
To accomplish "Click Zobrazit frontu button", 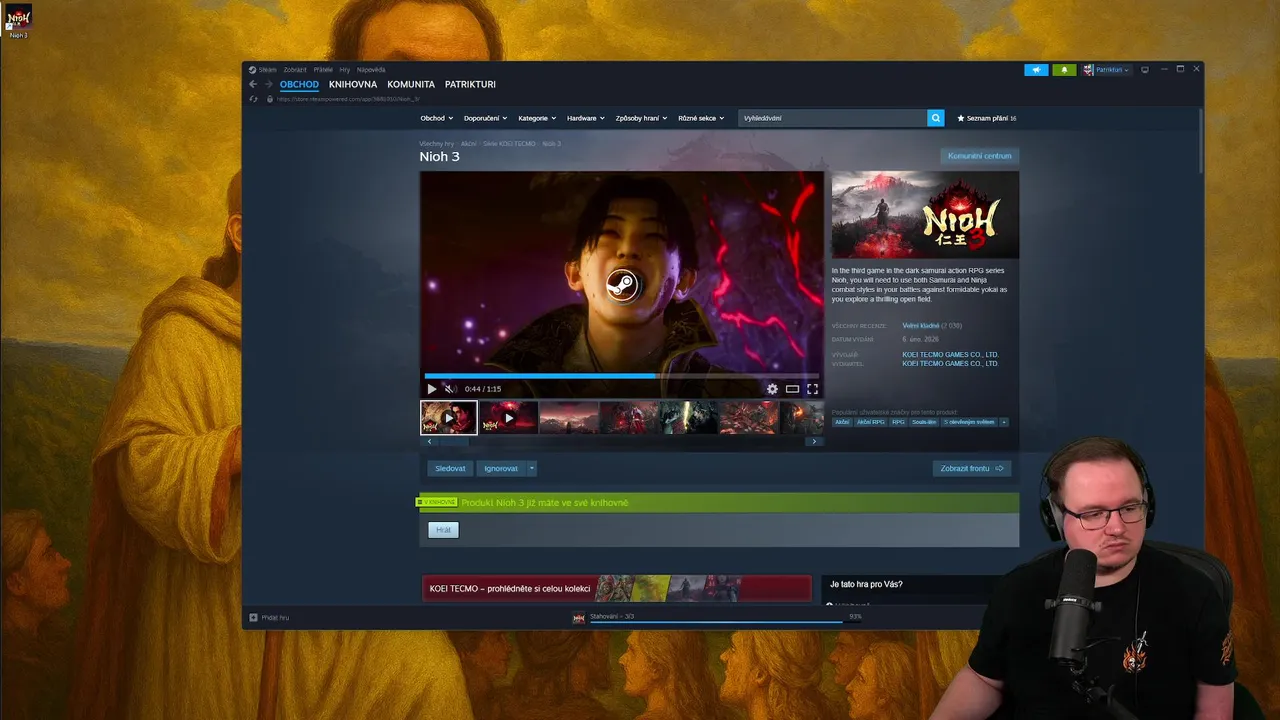I will click(x=972, y=468).
